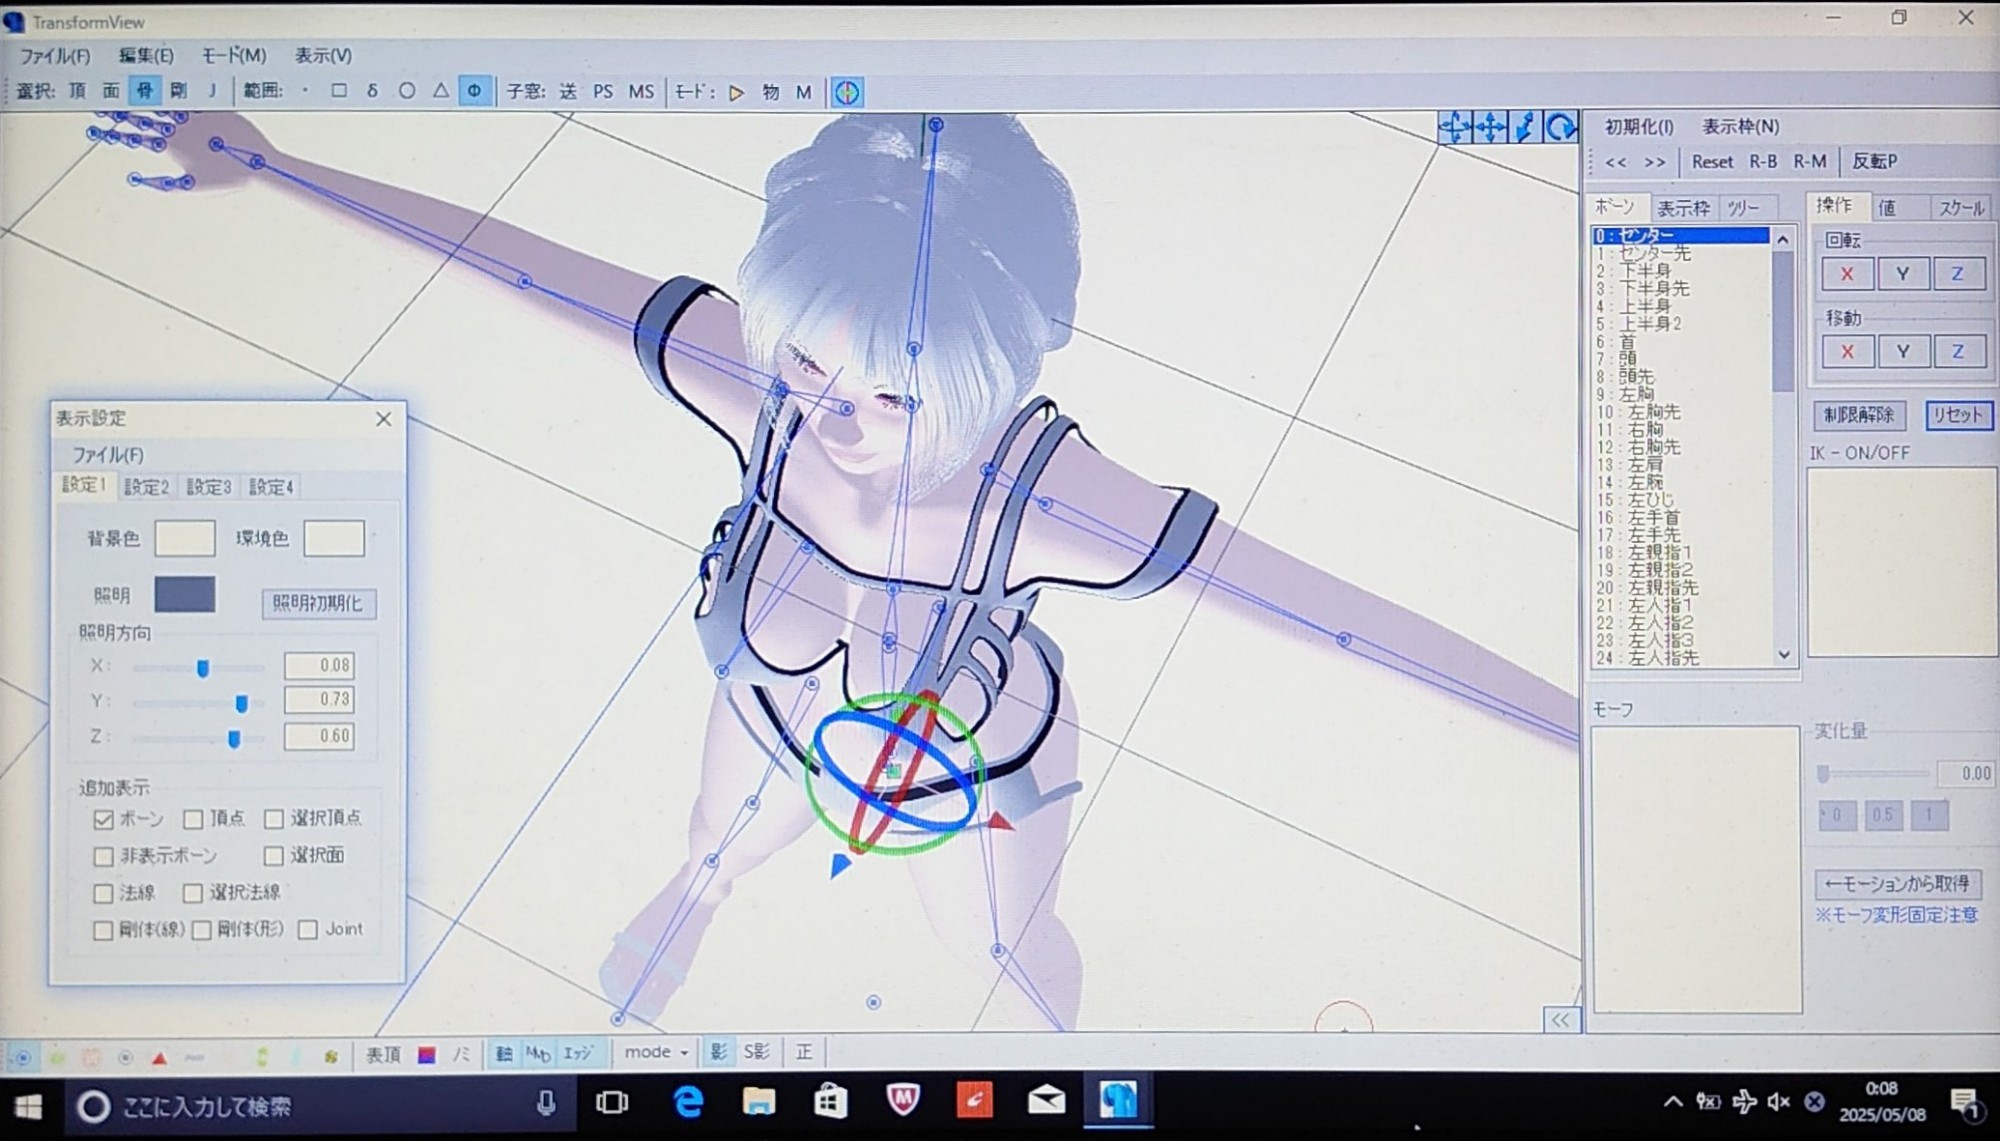
Task: Open the mode dropdown in bottom toolbar
Action: (x=656, y=1052)
